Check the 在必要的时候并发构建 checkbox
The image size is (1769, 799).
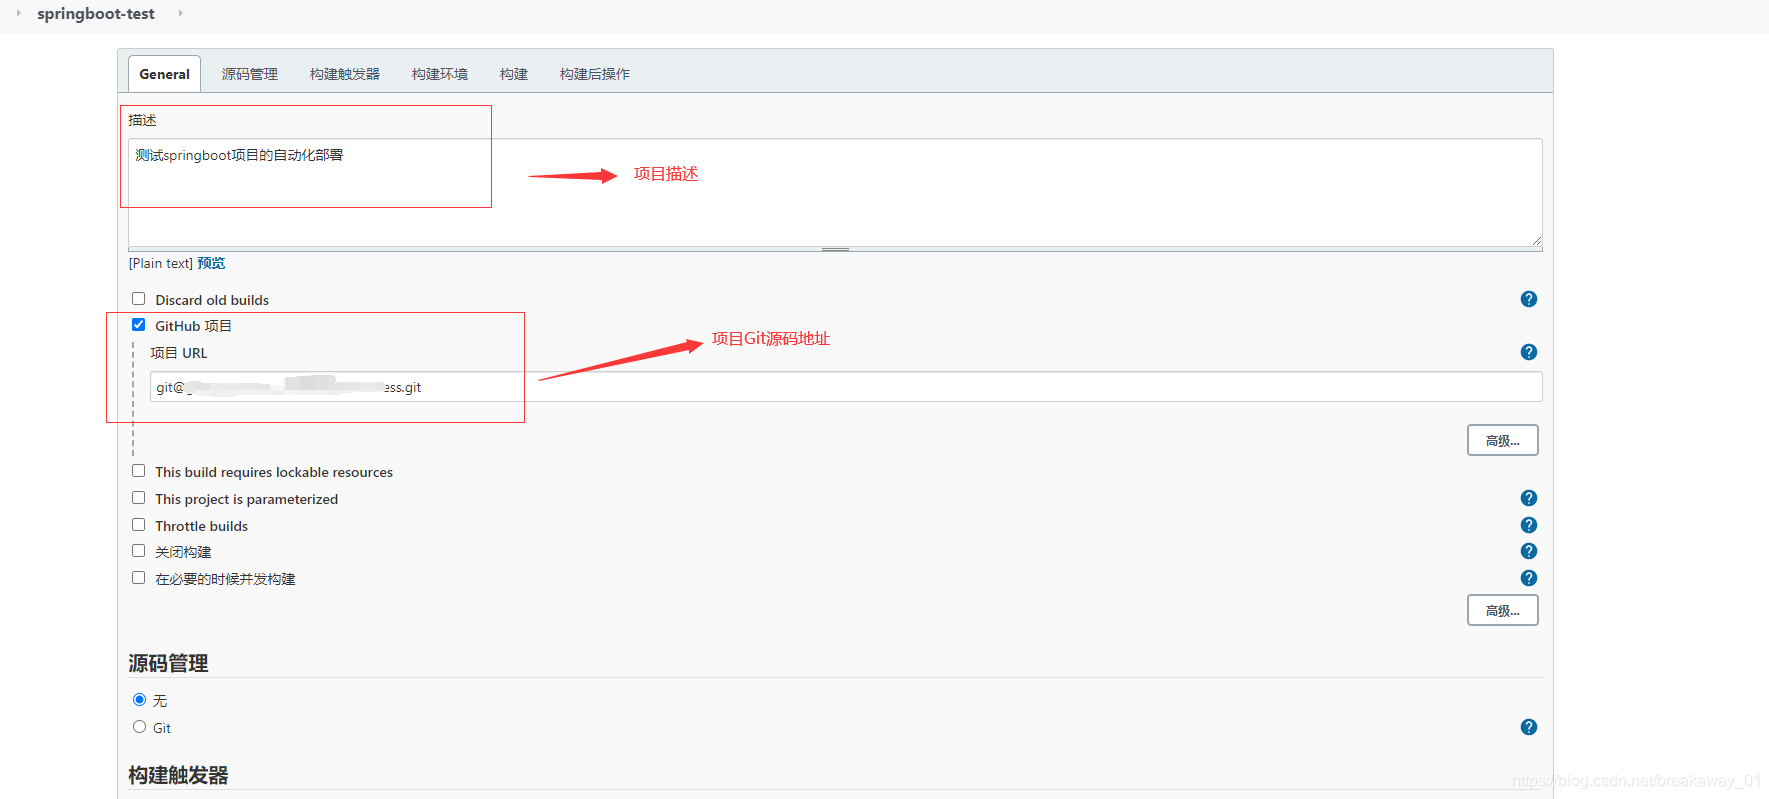pos(139,578)
